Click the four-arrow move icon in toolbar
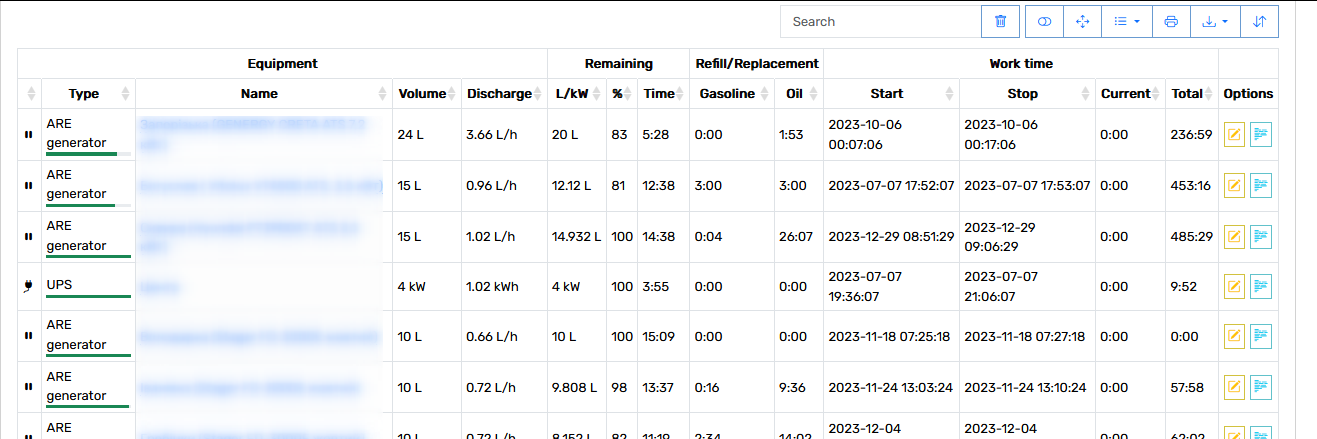 tap(1082, 21)
